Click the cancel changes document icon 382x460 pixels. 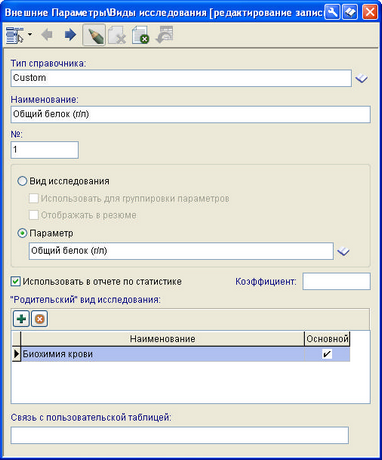(140, 35)
